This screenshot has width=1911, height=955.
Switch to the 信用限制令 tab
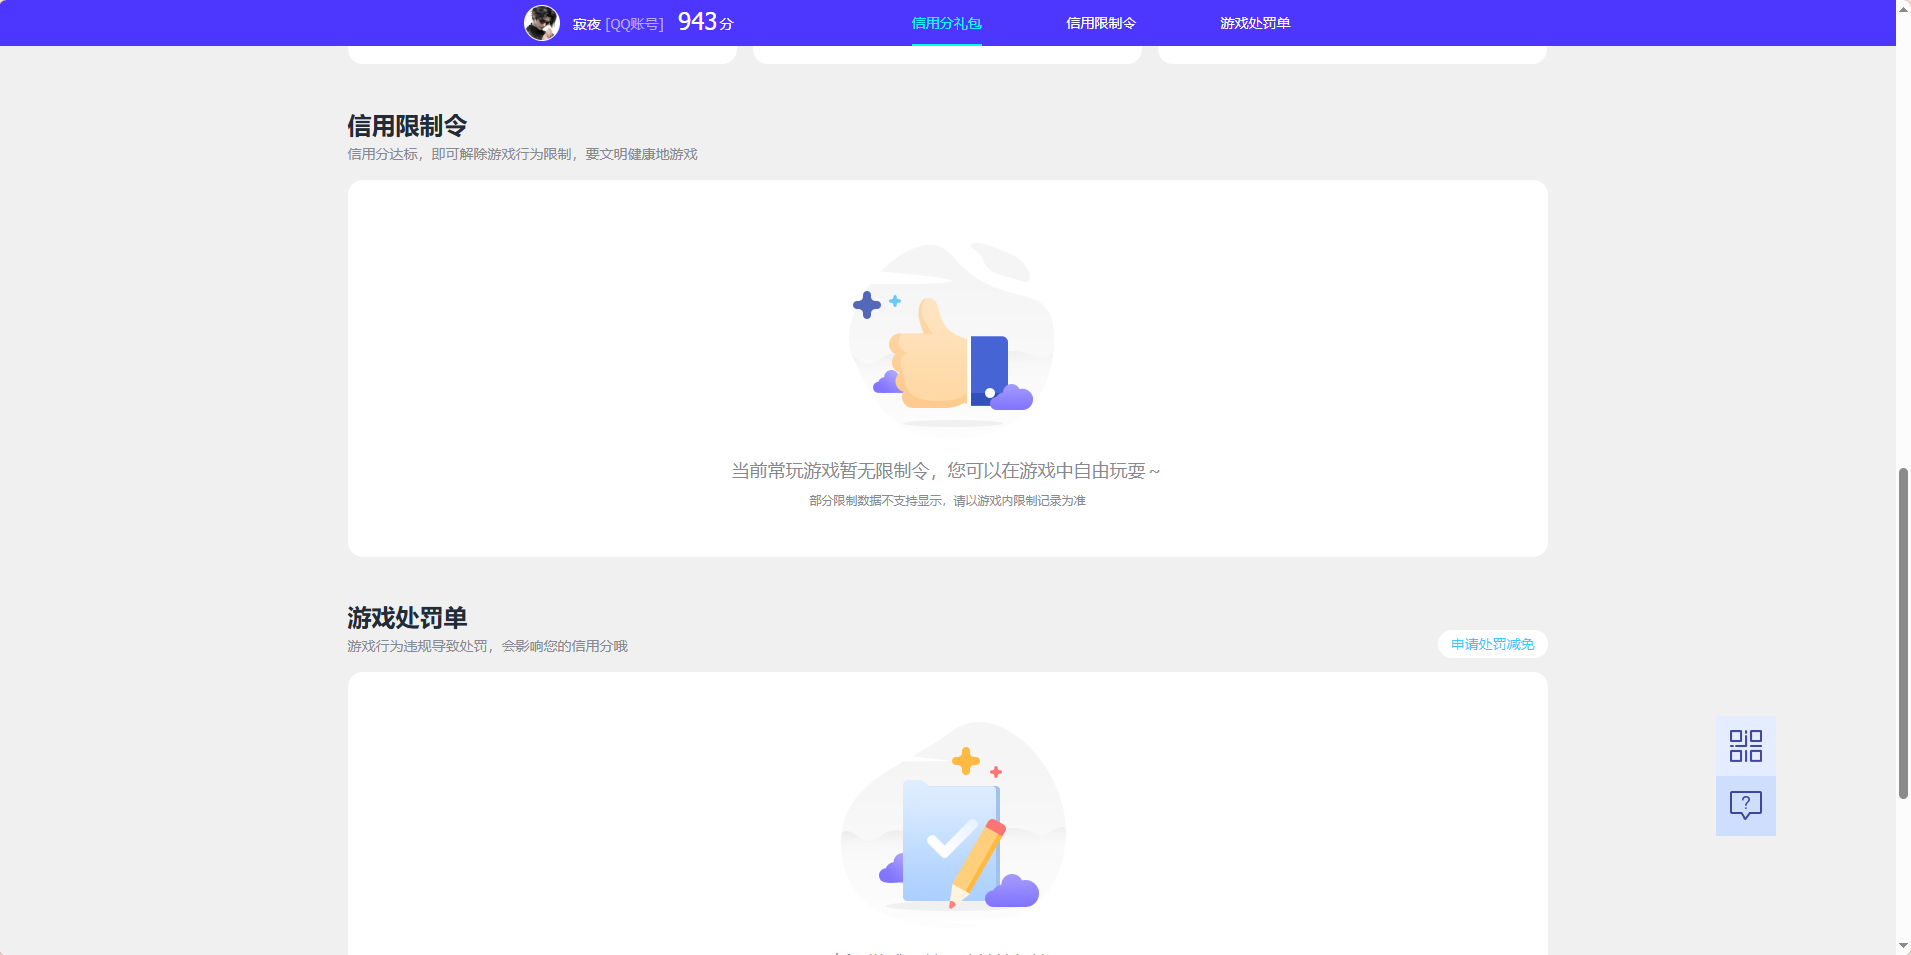pos(1101,22)
